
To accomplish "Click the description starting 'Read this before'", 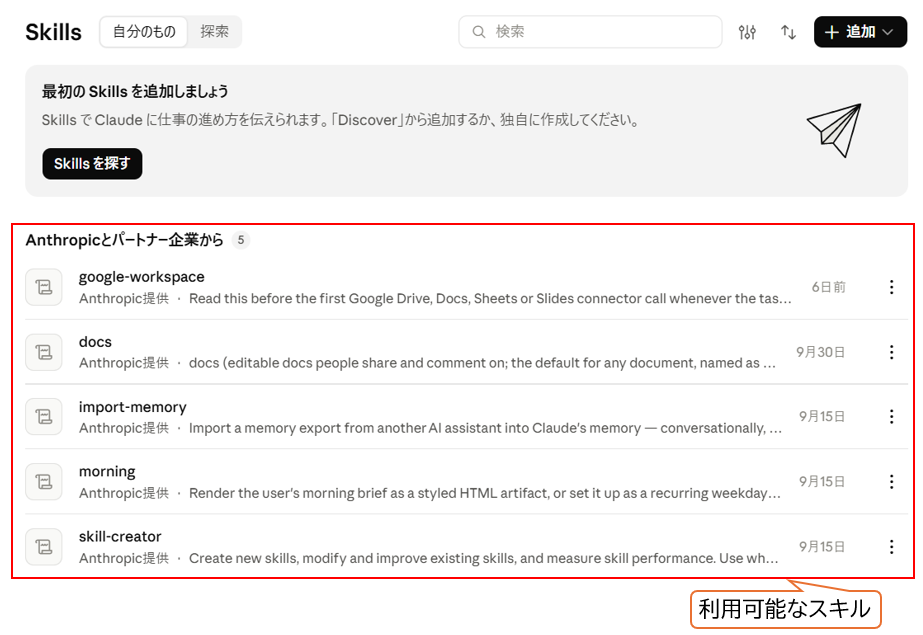I will [490, 298].
